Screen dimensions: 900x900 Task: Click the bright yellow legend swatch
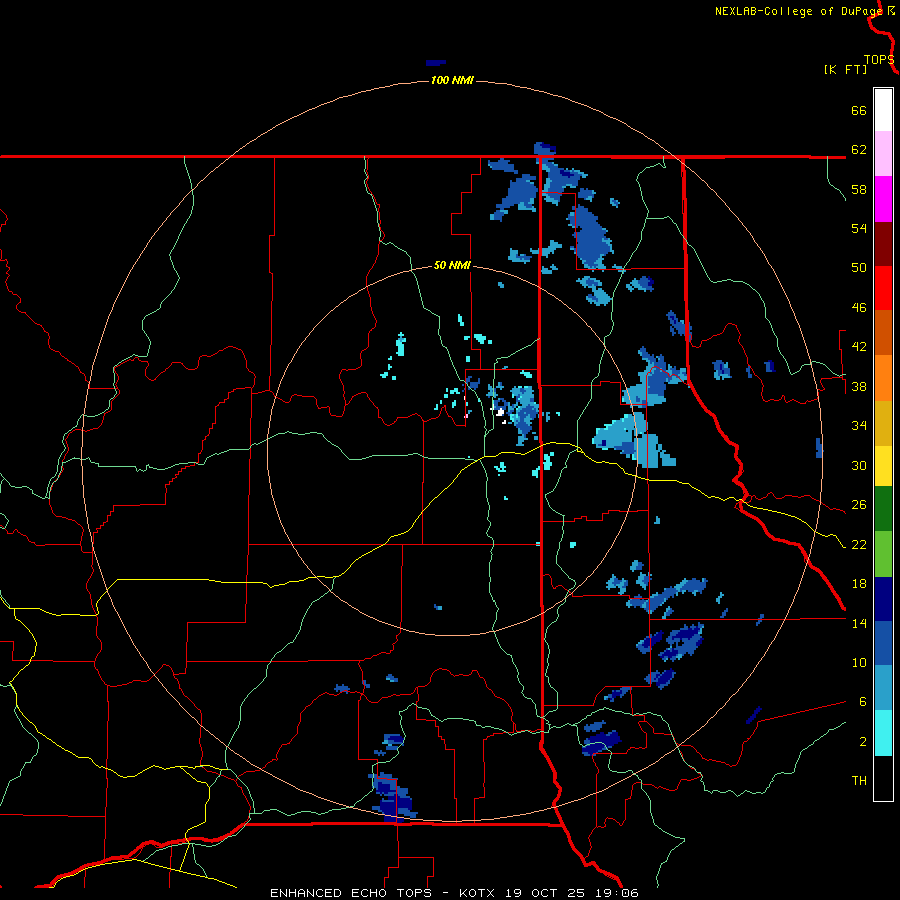(883, 466)
